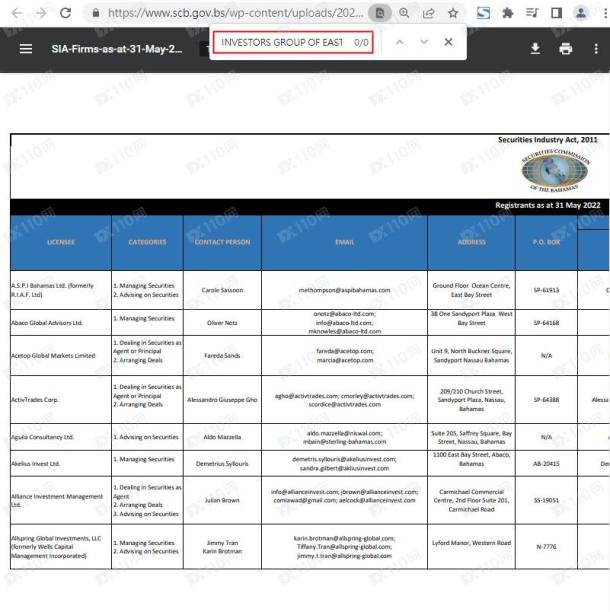
Task: Click the EMAIL column header
Action: coord(345,242)
